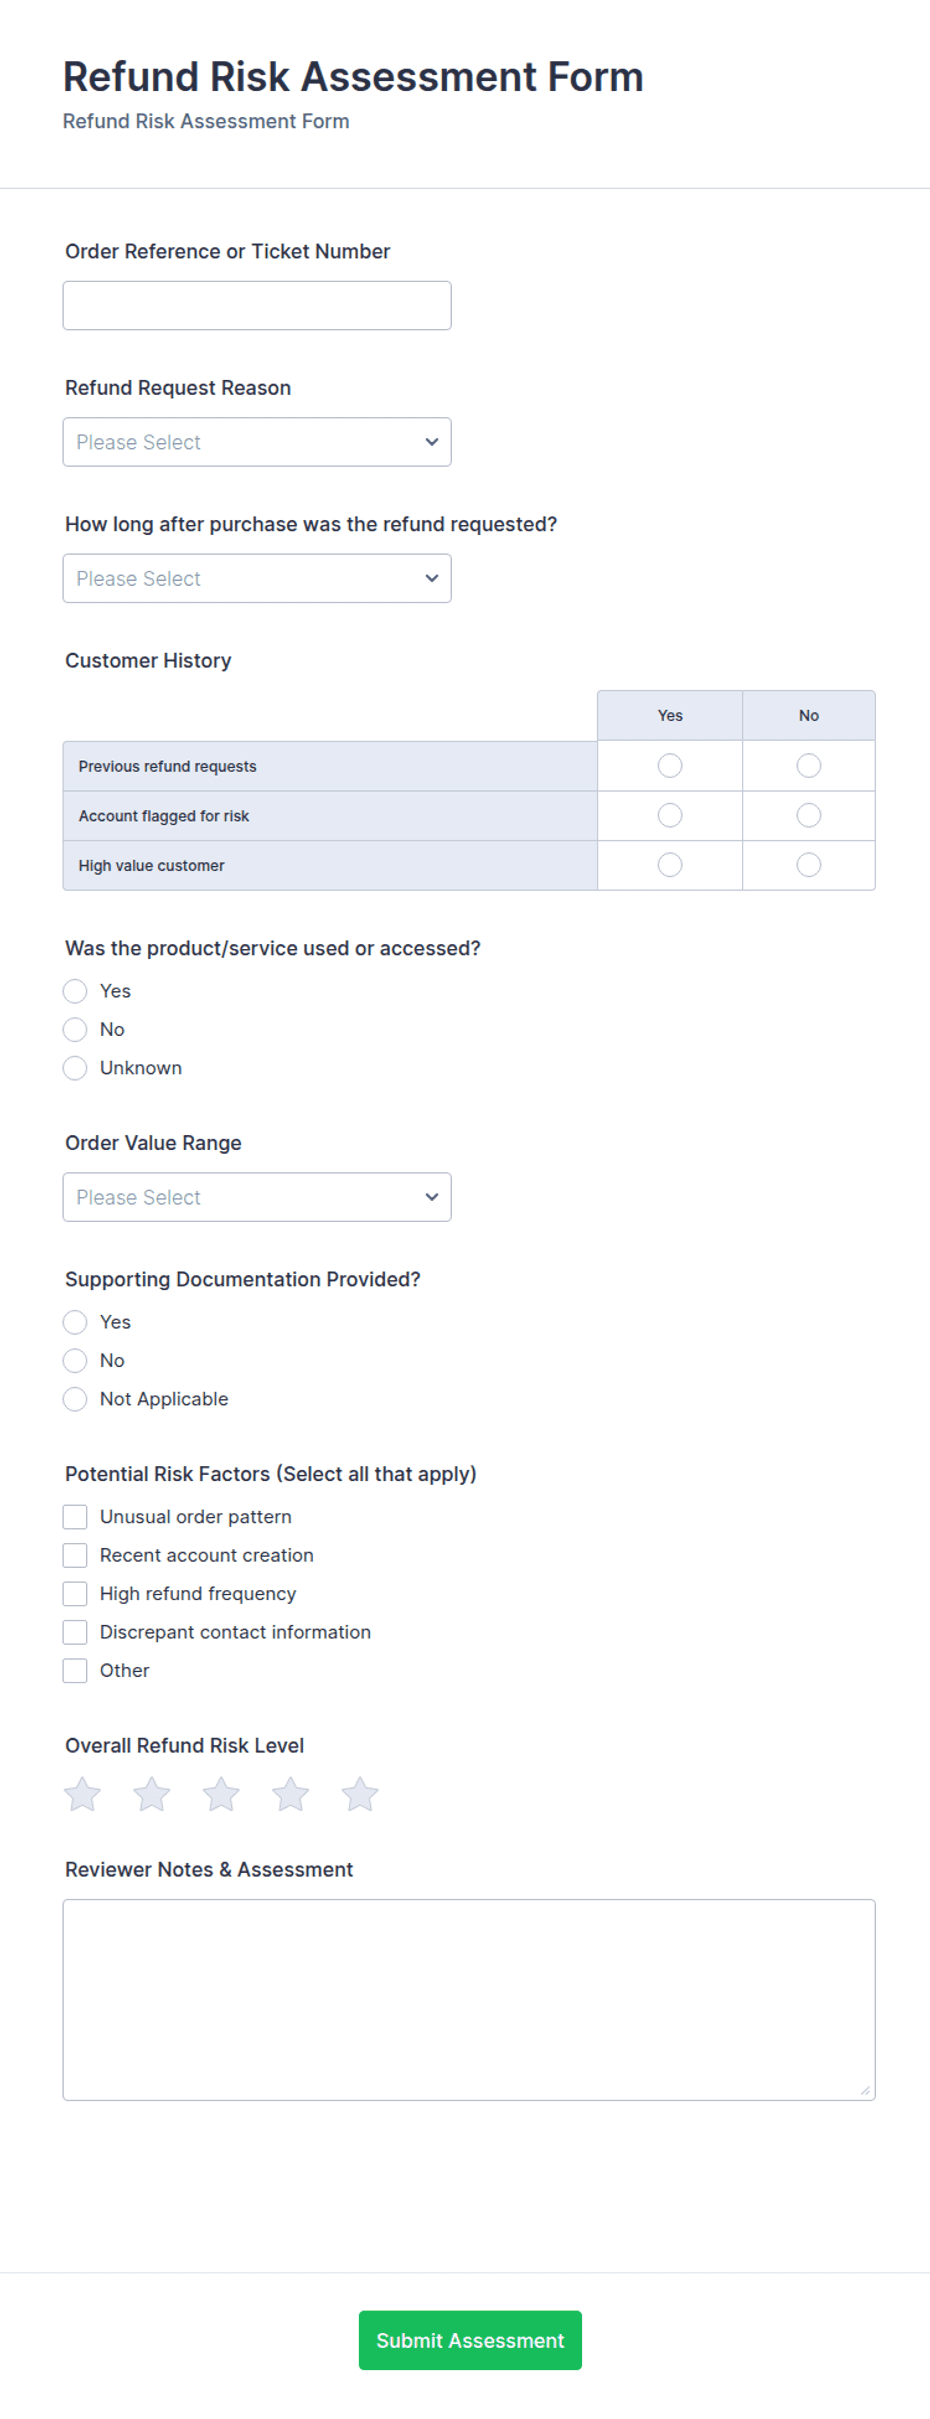
Task: Select the third star risk rating
Action: pyautogui.click(x=221, y=1794)
